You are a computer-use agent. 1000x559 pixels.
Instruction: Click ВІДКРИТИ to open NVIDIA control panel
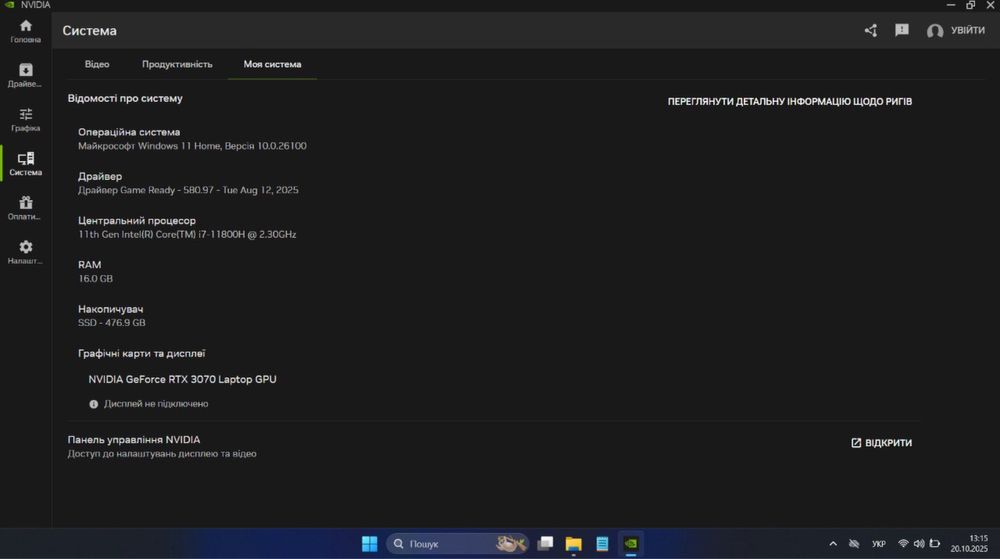coord(881,443)
